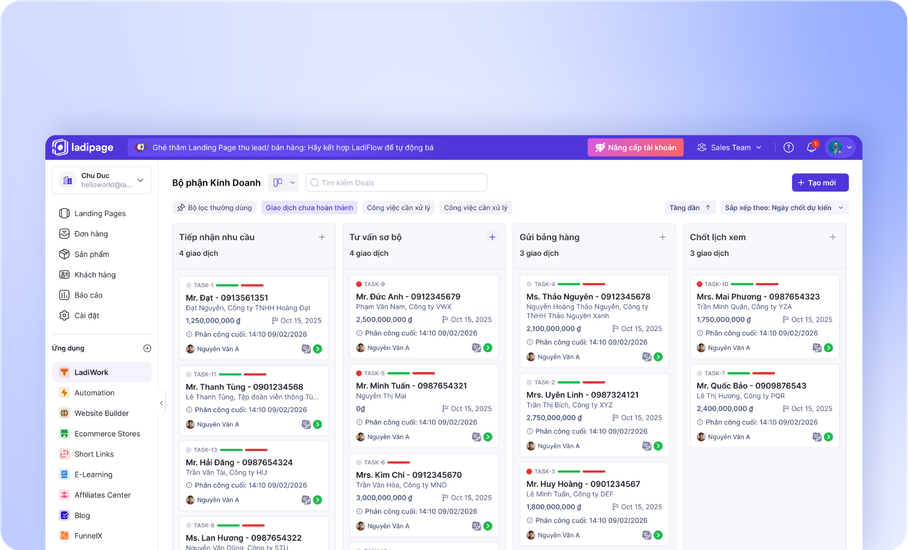Screen dimensions: 908x550
Task: Open the help question mark icon
Action: 788,148
